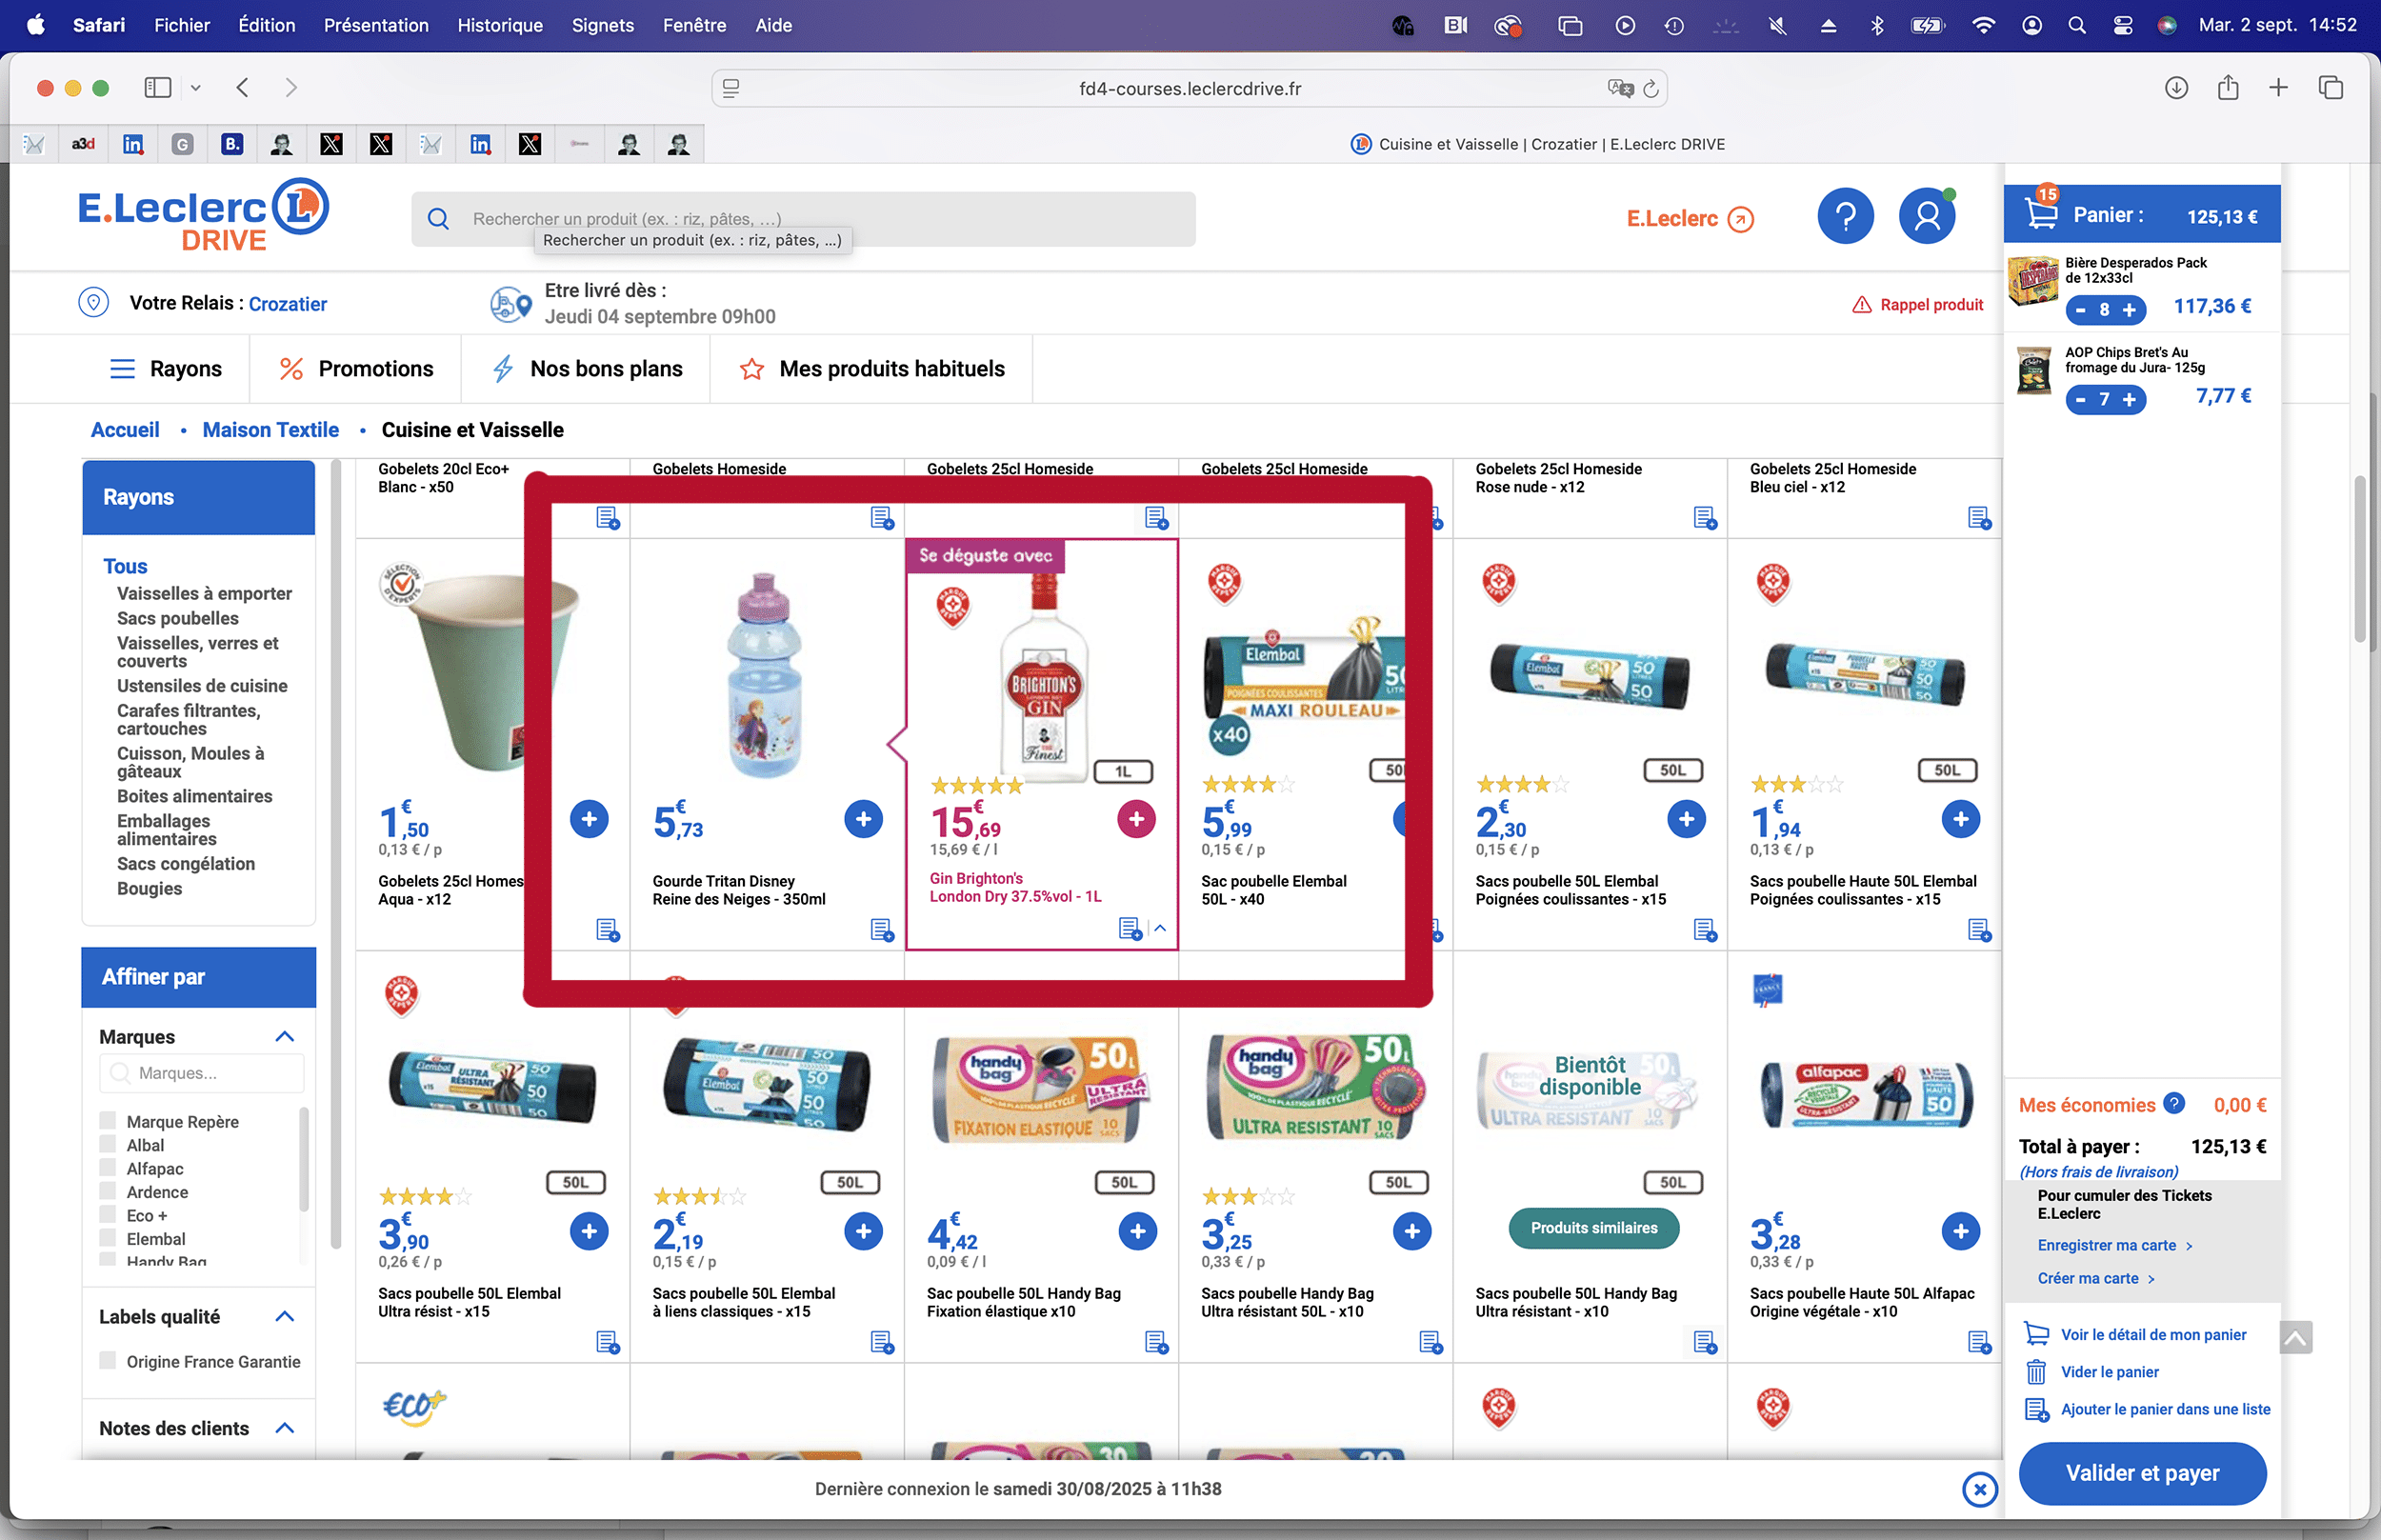Click the cart icon in Panier header
The image size is (2381, 1540).
tap(2040, 213)
